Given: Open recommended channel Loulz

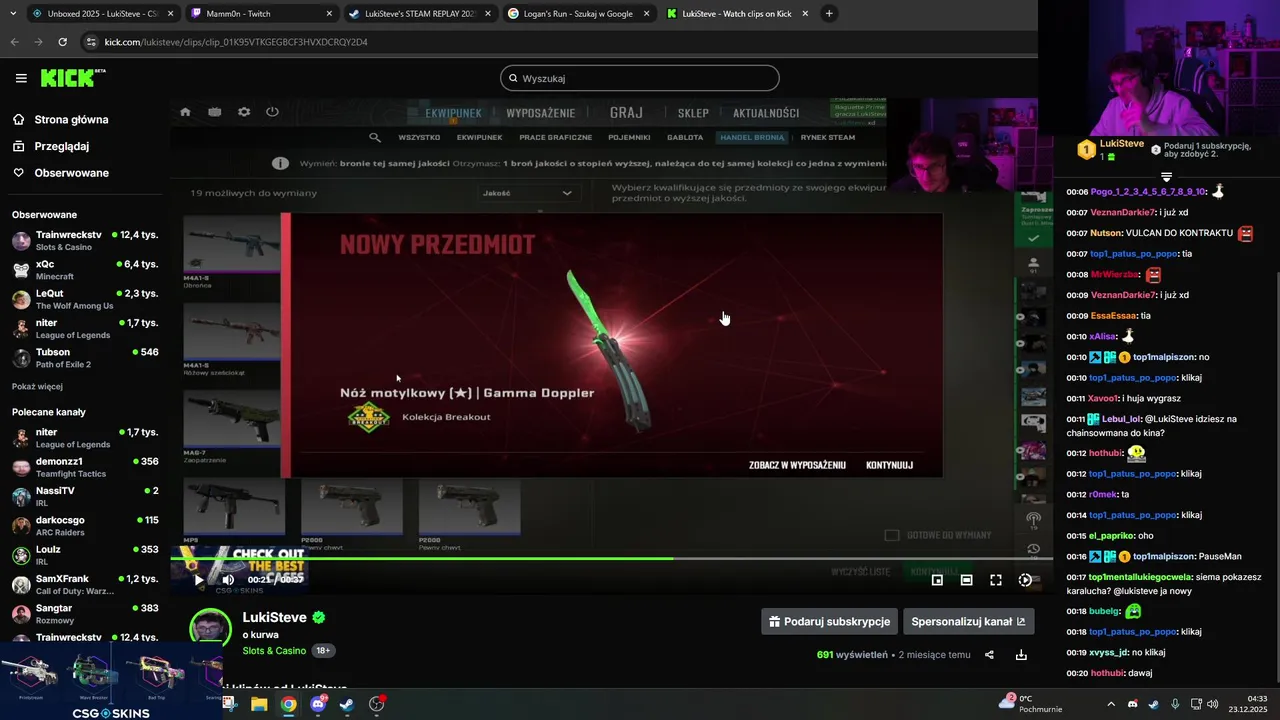Looking at the screenshot, I should tap(83, 555).
